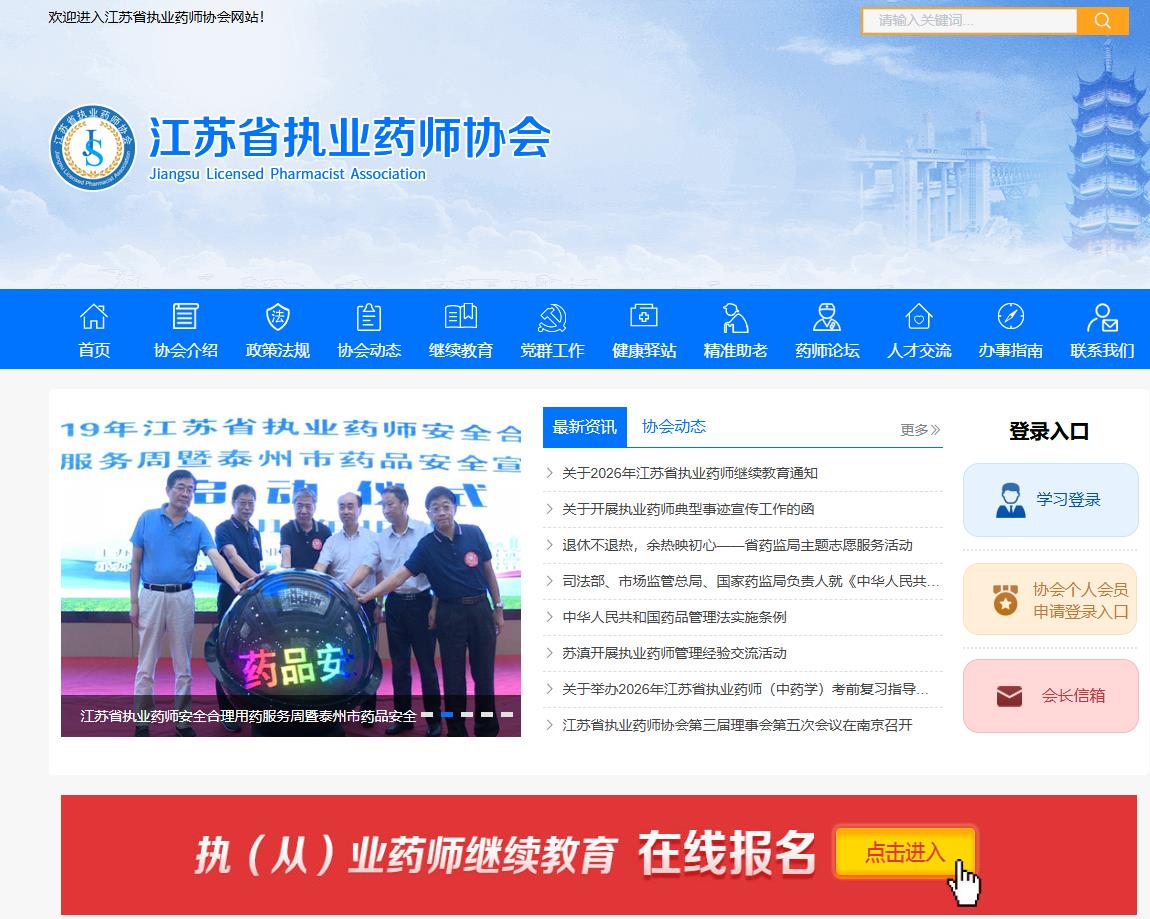The width and height of the screenshot is (1150, 919).
Task: Focus the keyword search input field
Action: [969, 21]
